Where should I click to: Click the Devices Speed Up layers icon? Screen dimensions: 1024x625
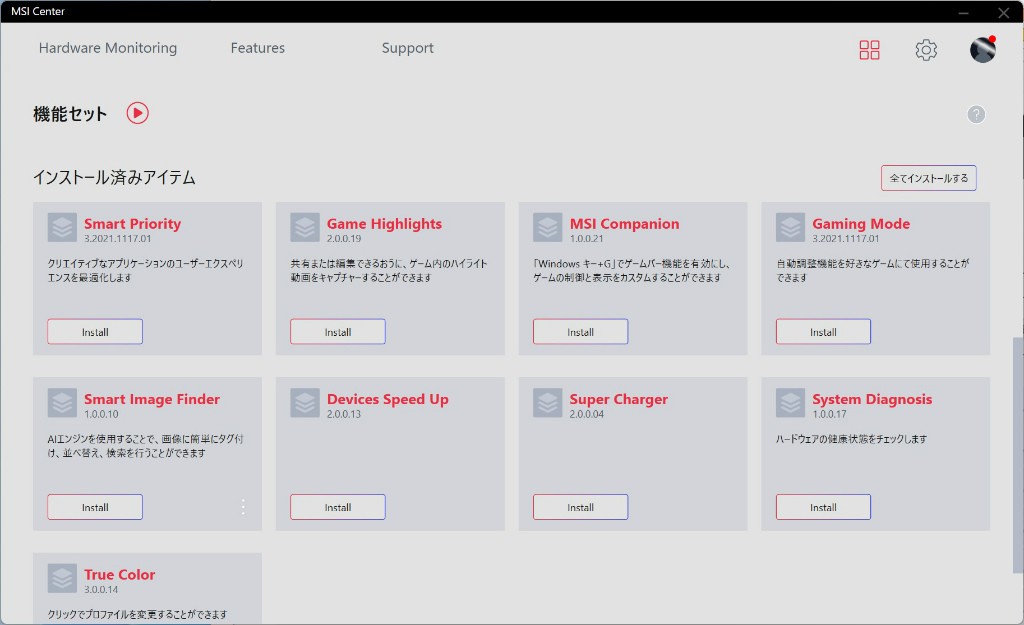coord(305,403)
